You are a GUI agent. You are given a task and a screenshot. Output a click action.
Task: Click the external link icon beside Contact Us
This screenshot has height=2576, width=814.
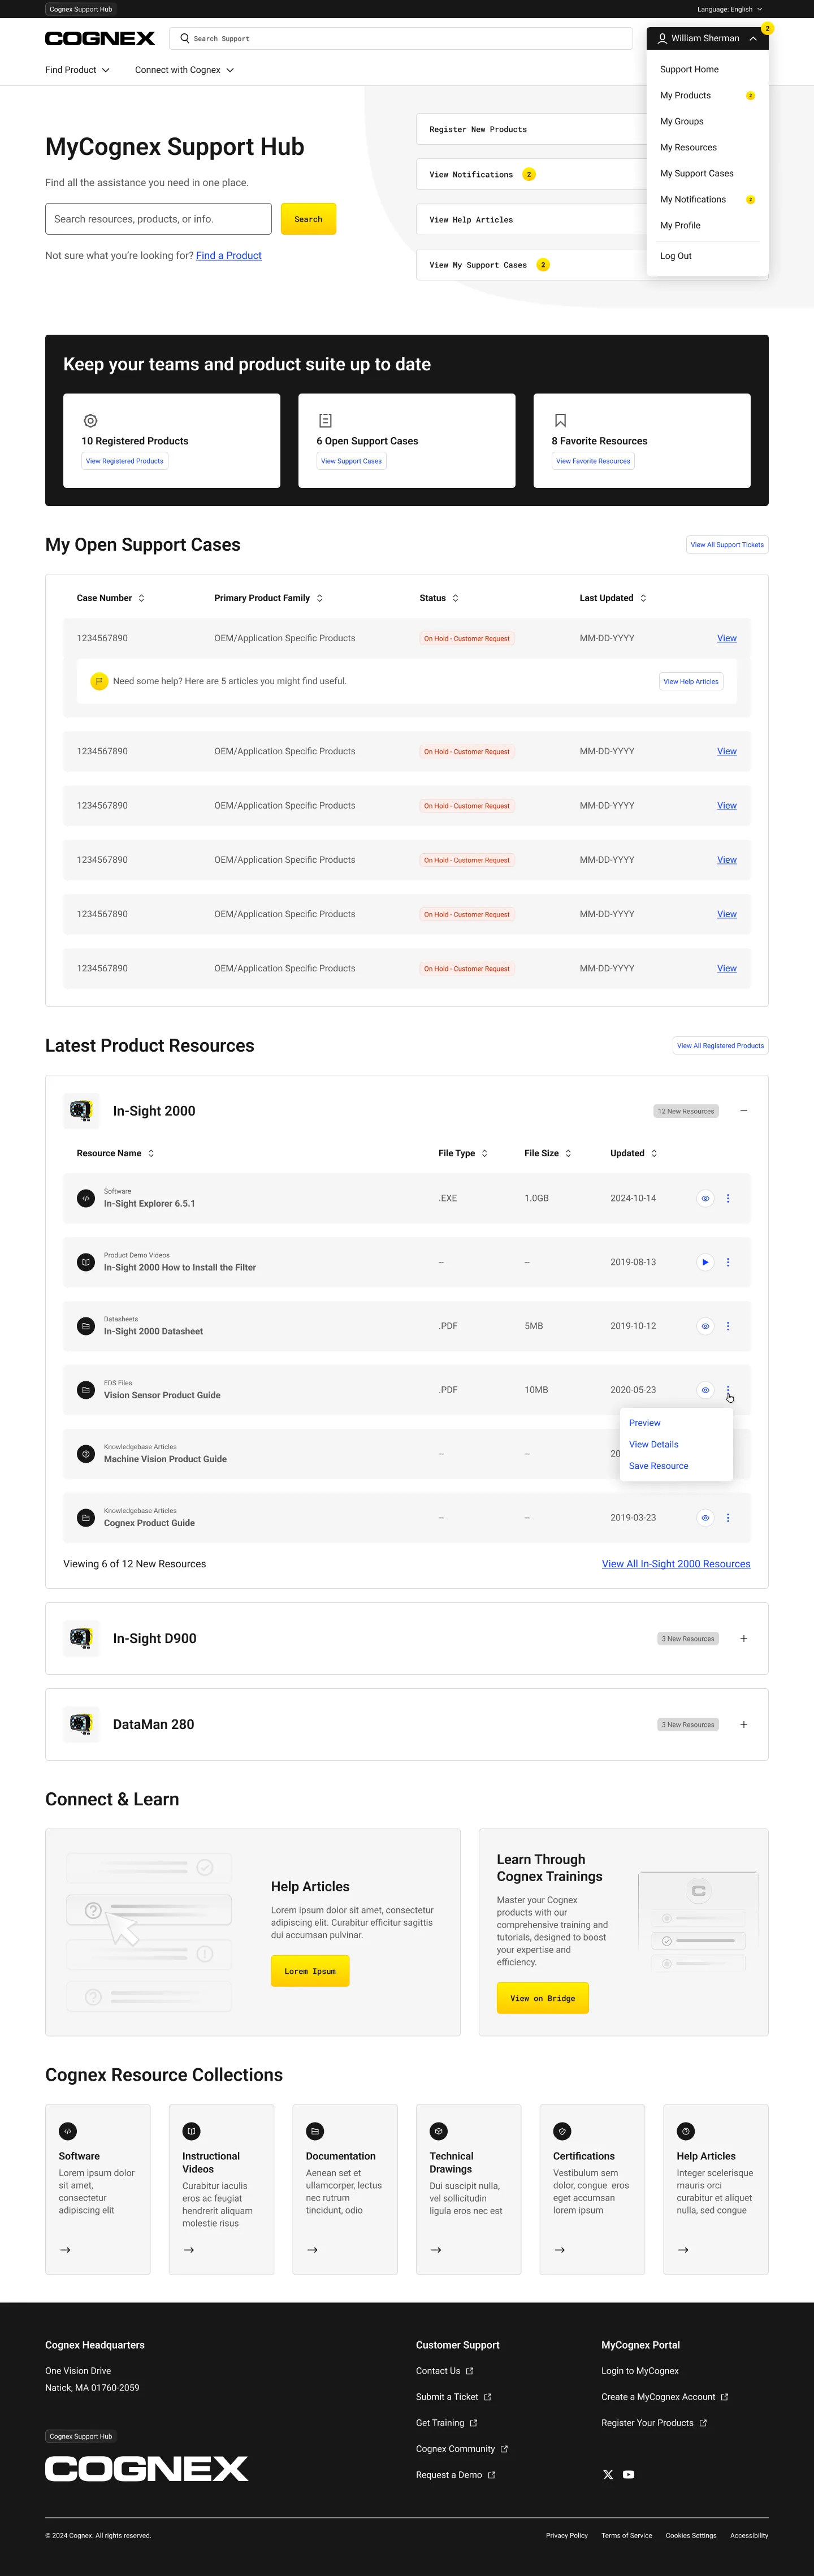pyautogui.click(x=470, y=2371)
